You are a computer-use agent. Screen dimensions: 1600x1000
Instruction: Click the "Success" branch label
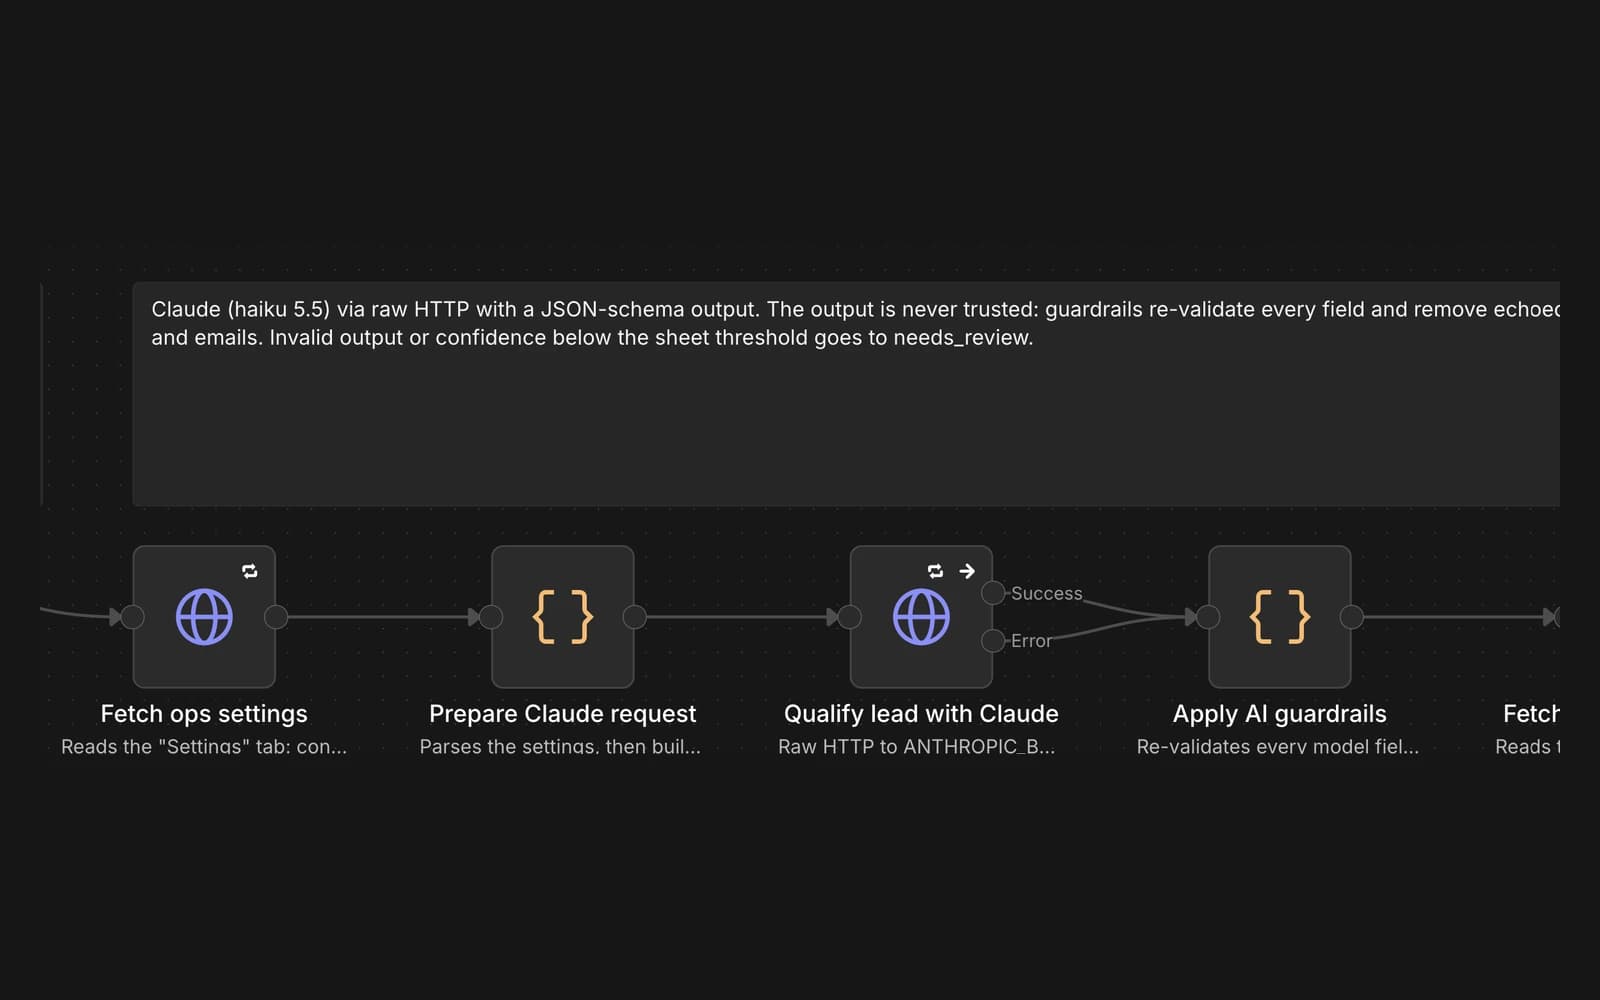pos(1047,593)
